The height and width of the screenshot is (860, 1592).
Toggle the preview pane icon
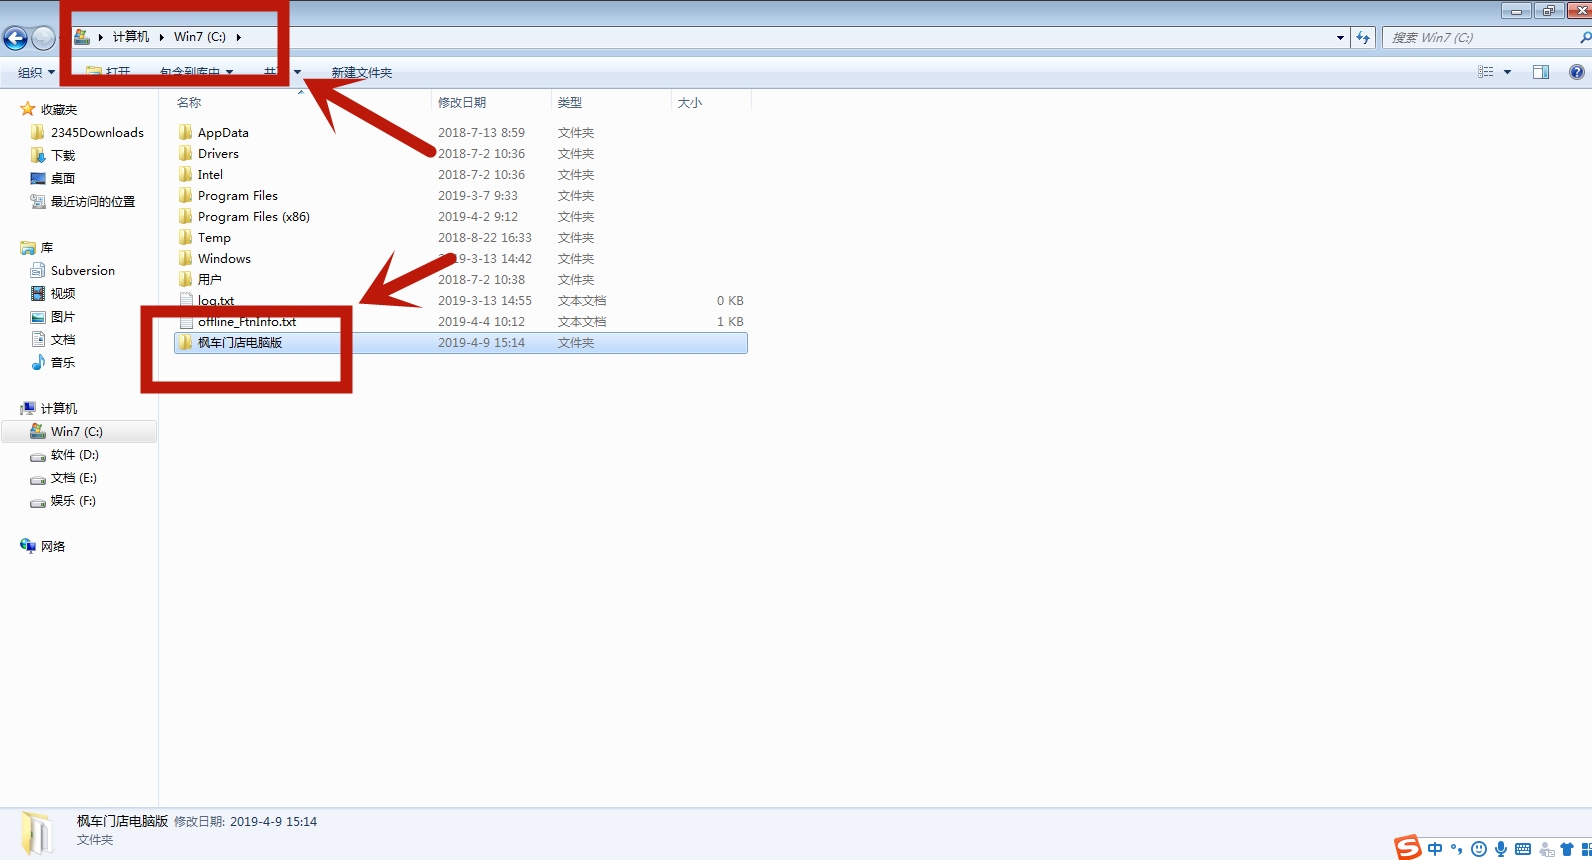[1541, 72]
